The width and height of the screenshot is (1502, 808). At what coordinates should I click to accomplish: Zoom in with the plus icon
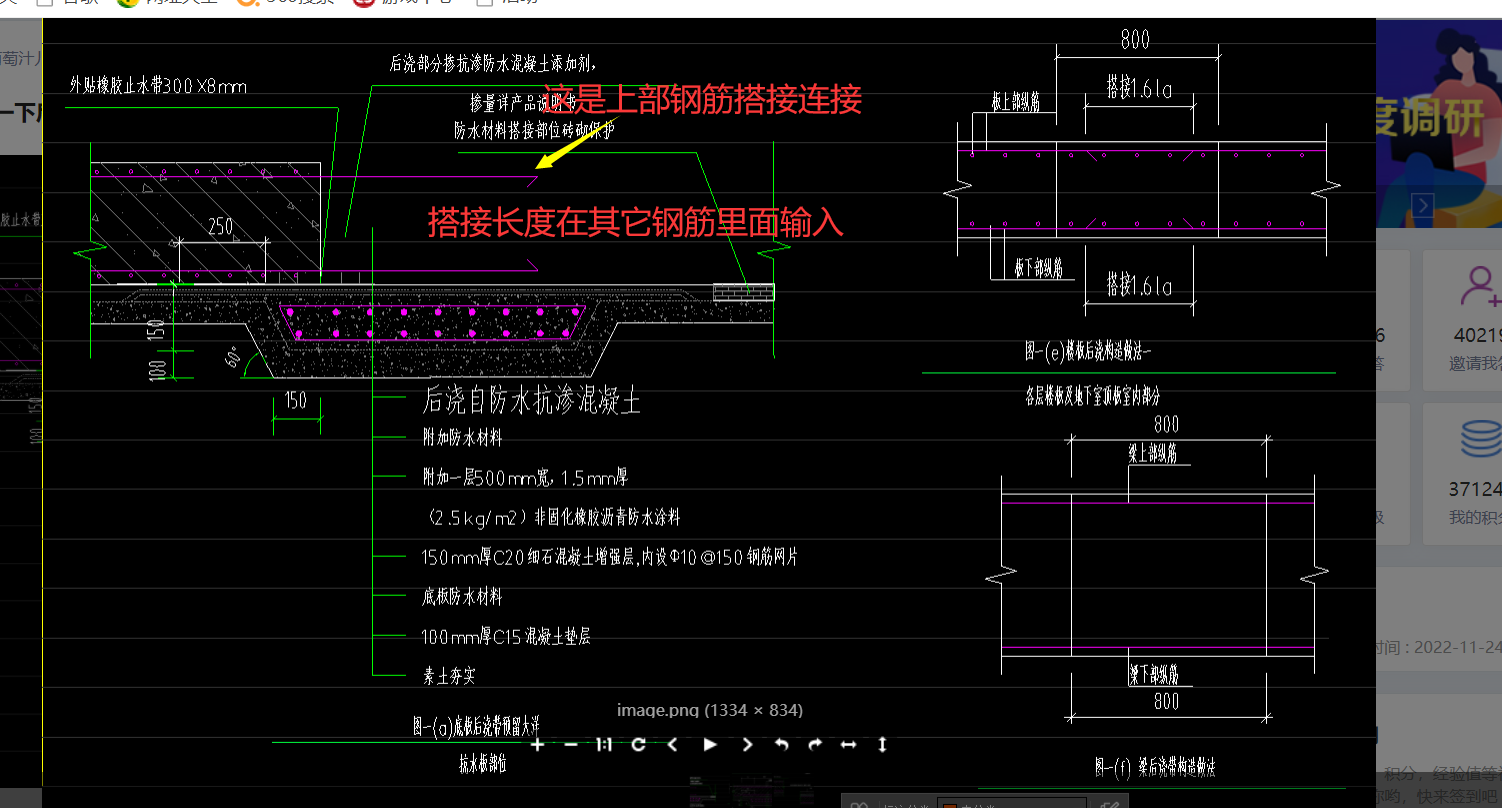coord(537,744)
